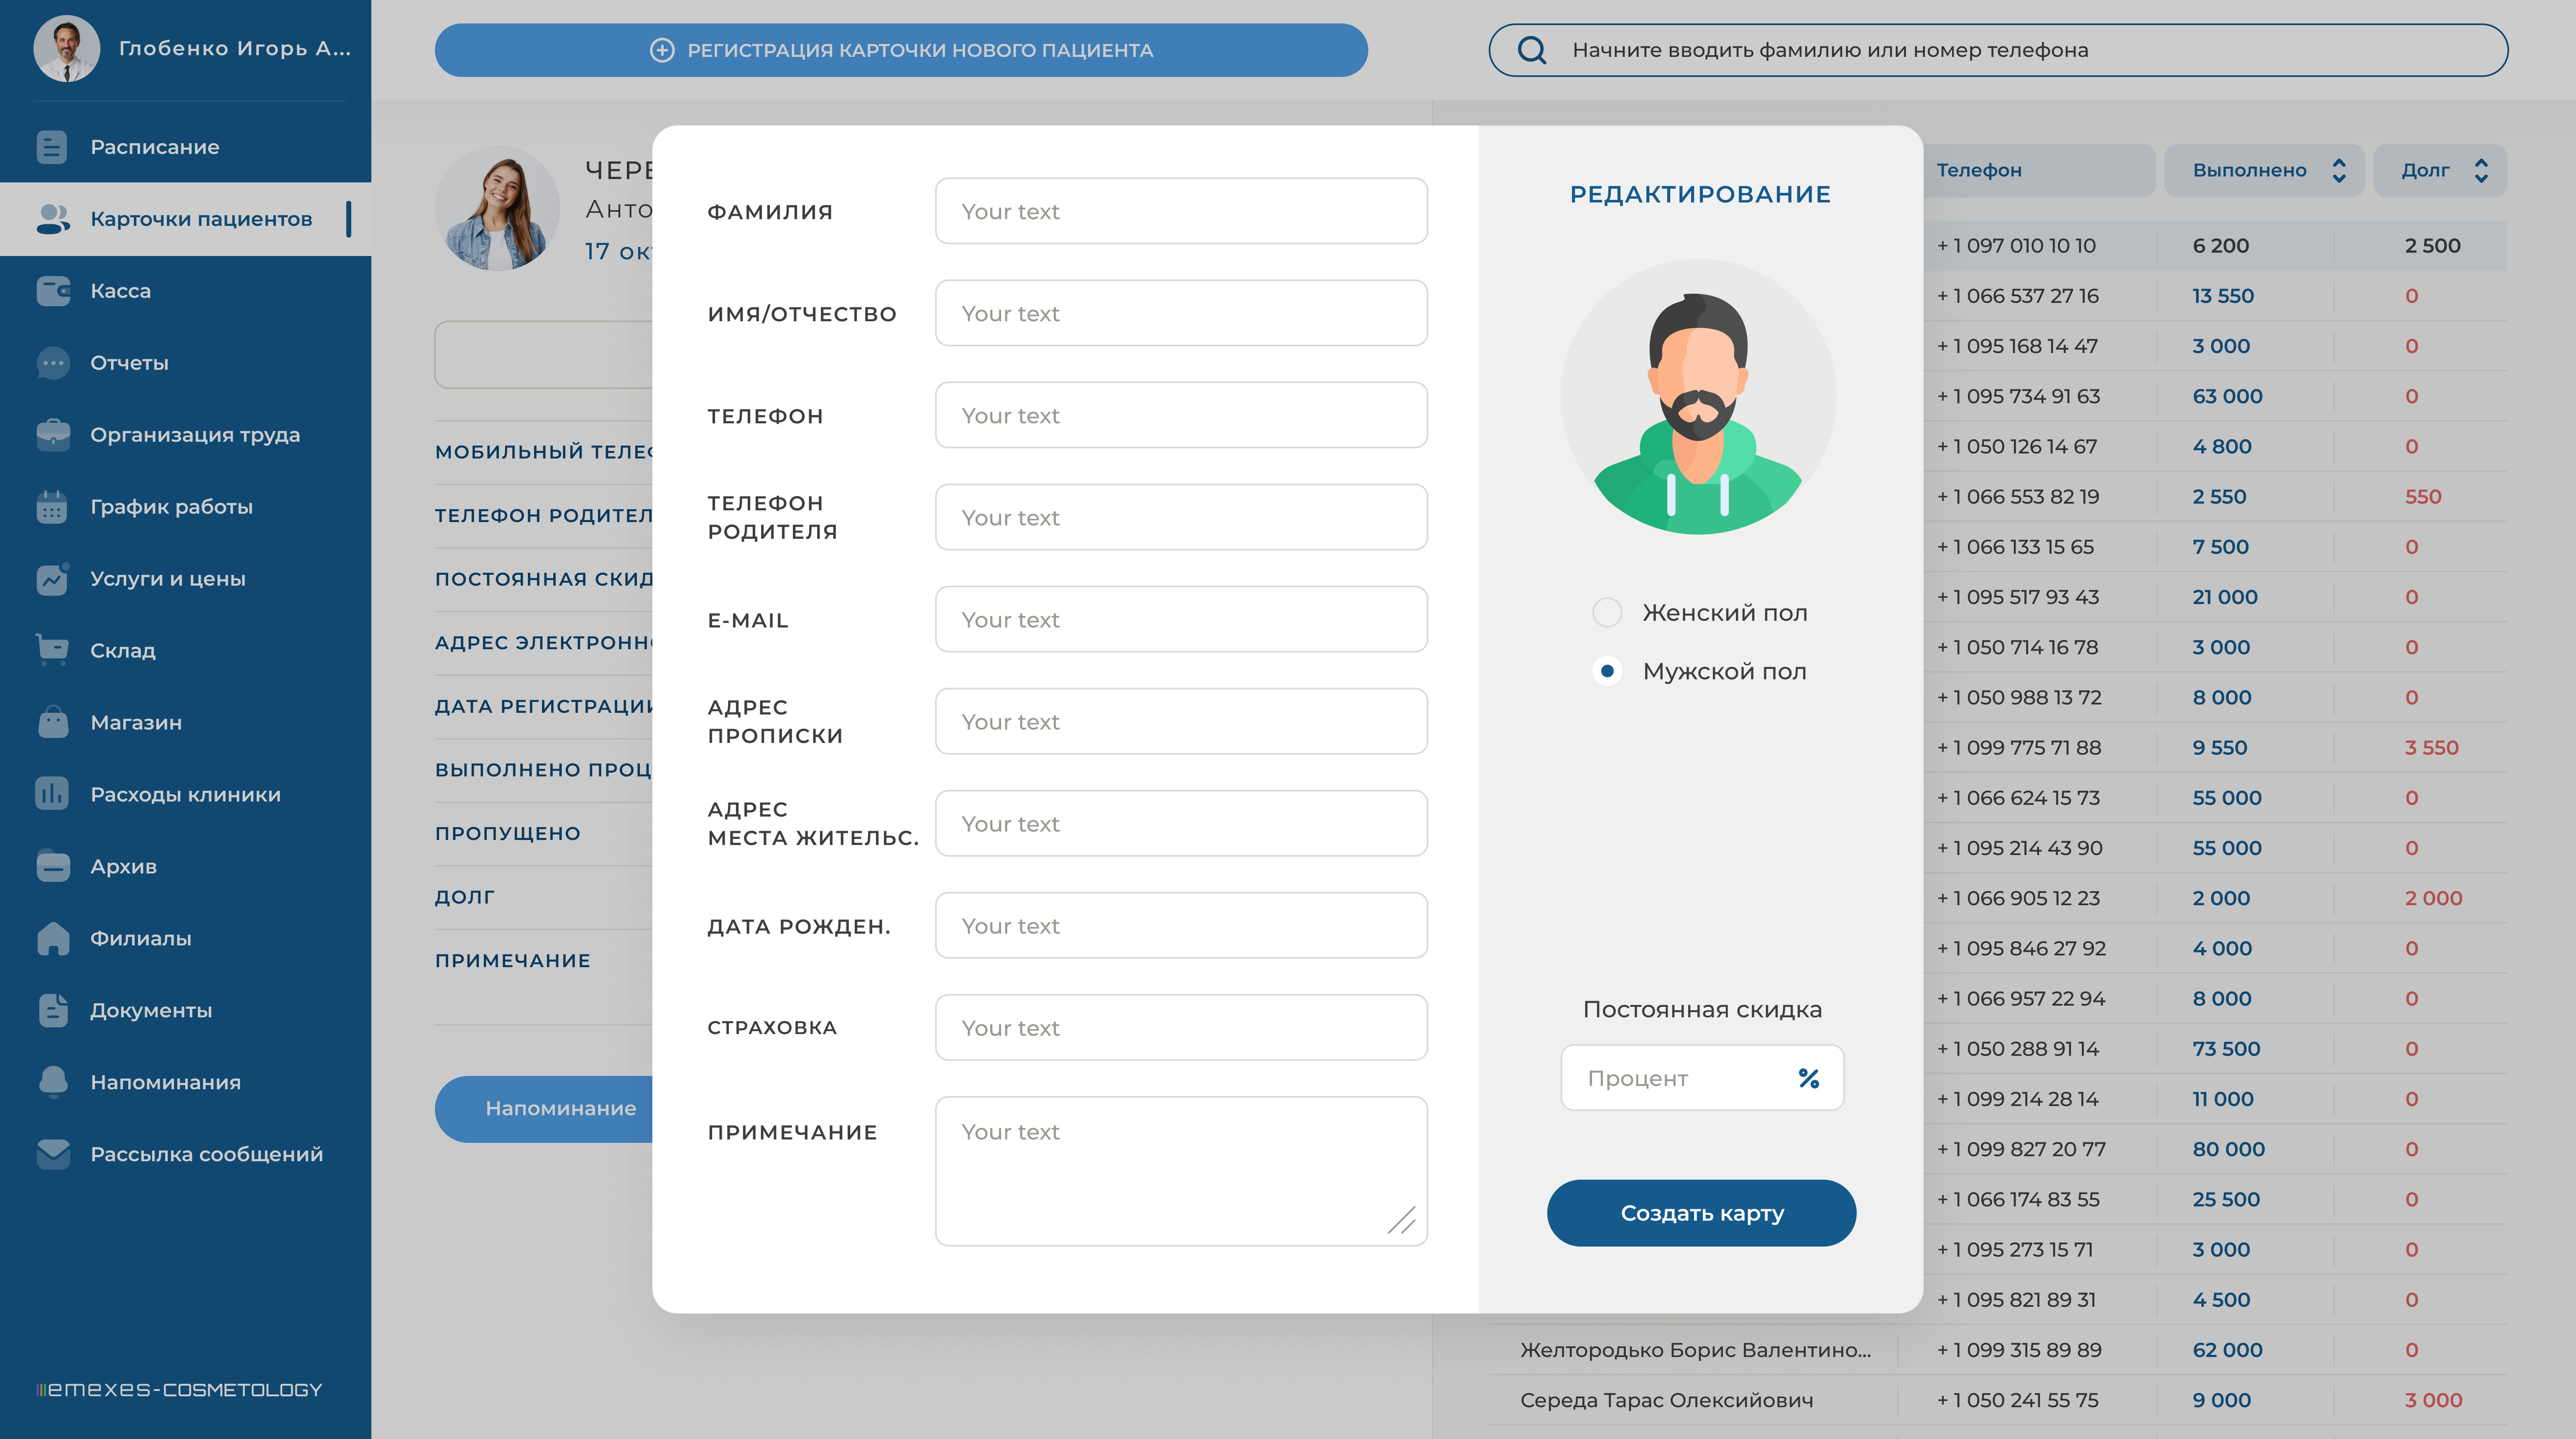Click inside the Примечание text area
The height and width of the screenshot is (1439, 2576).
click(1181, 1171)
